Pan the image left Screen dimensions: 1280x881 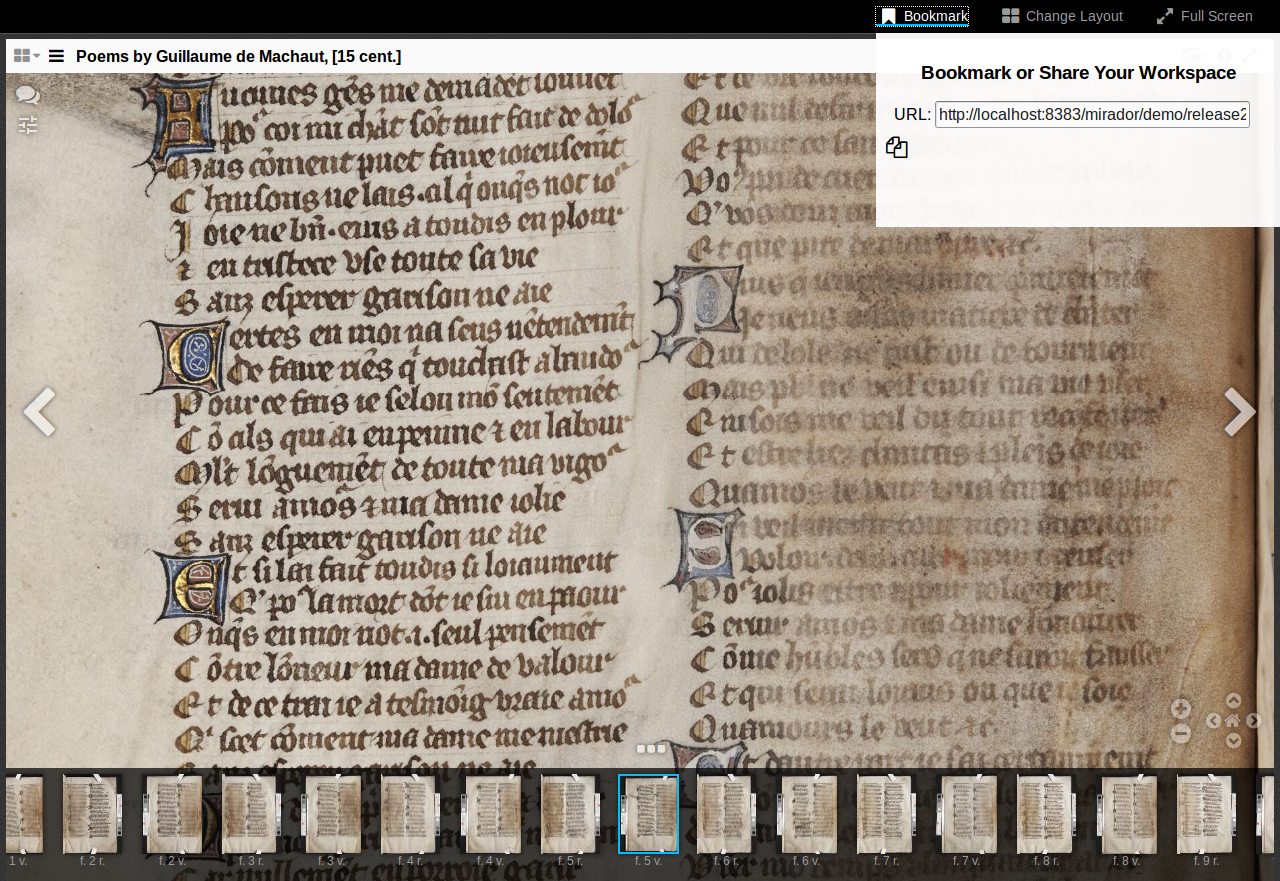coord(1213,721)
